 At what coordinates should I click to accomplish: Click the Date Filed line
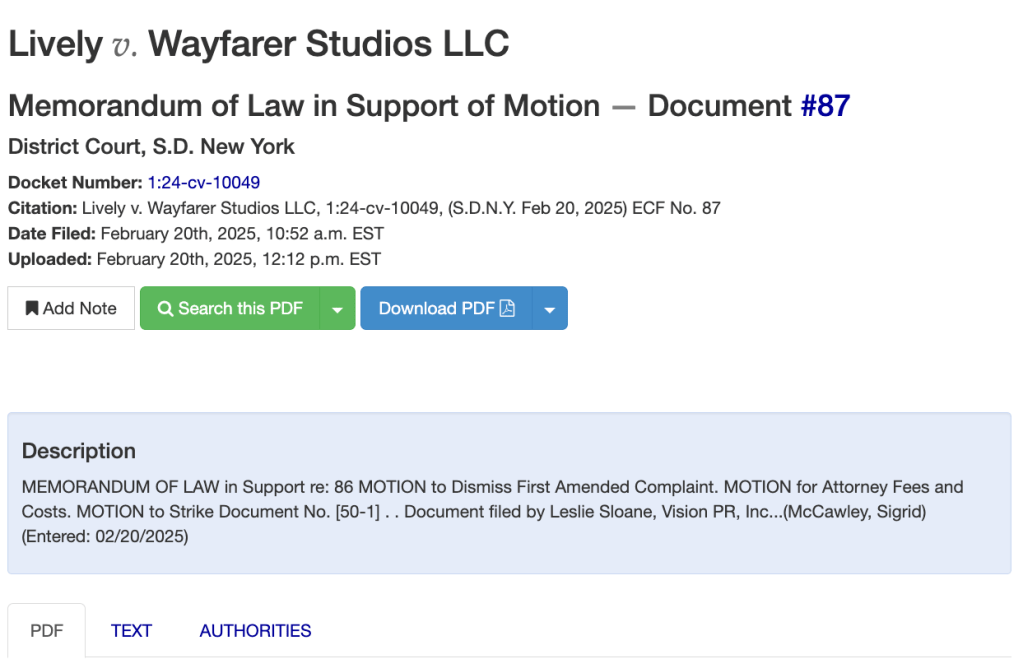click(196, 233)
